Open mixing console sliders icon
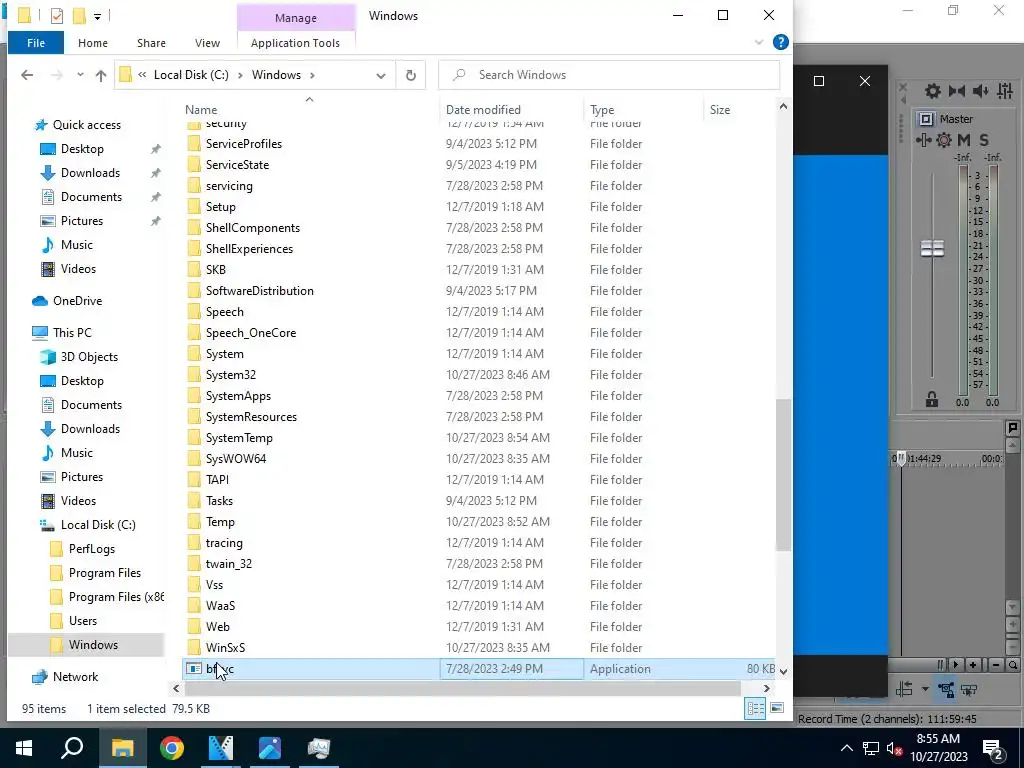 click(1005, 91)
